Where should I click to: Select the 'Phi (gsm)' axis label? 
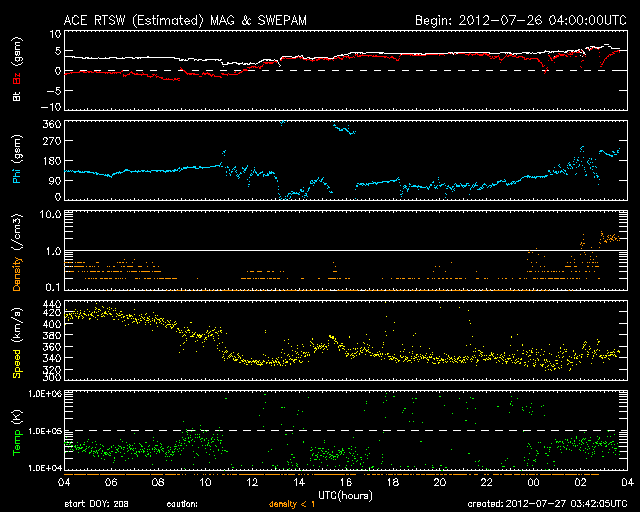(17, 159)
